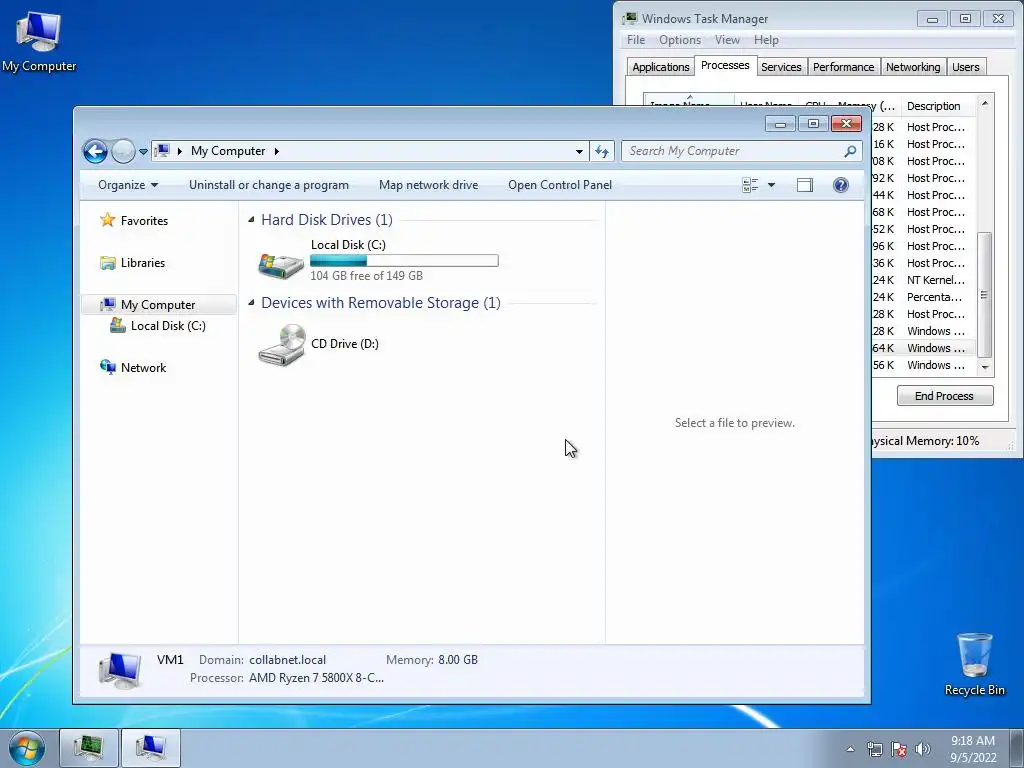Select Local Disk (C:) in navigation tree
The height and width of the screenshot is (768, 1024).
coord(168,326)
